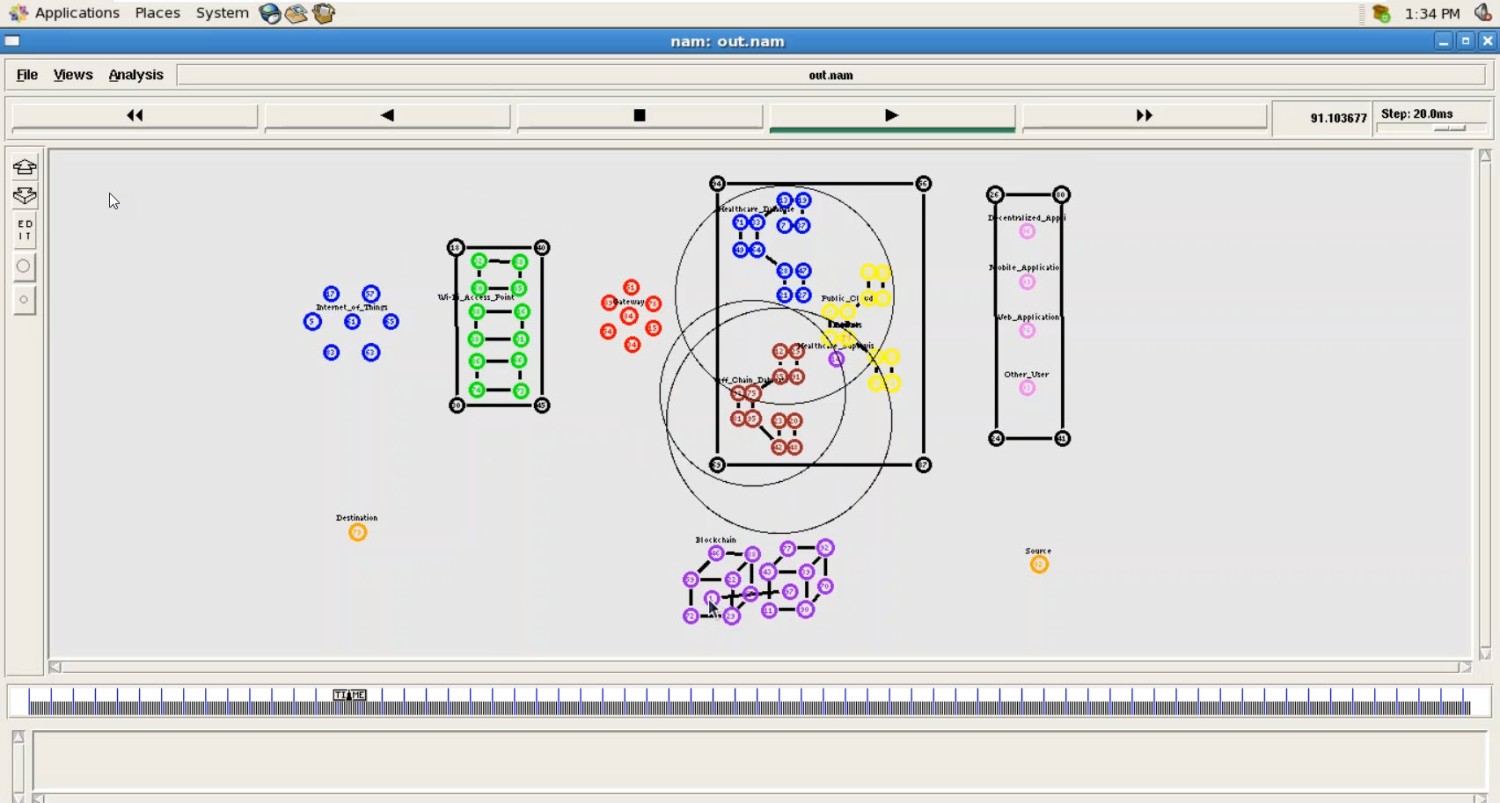Toggle the EDIT mode button
1500x803 pixels.
click(25, 231)
